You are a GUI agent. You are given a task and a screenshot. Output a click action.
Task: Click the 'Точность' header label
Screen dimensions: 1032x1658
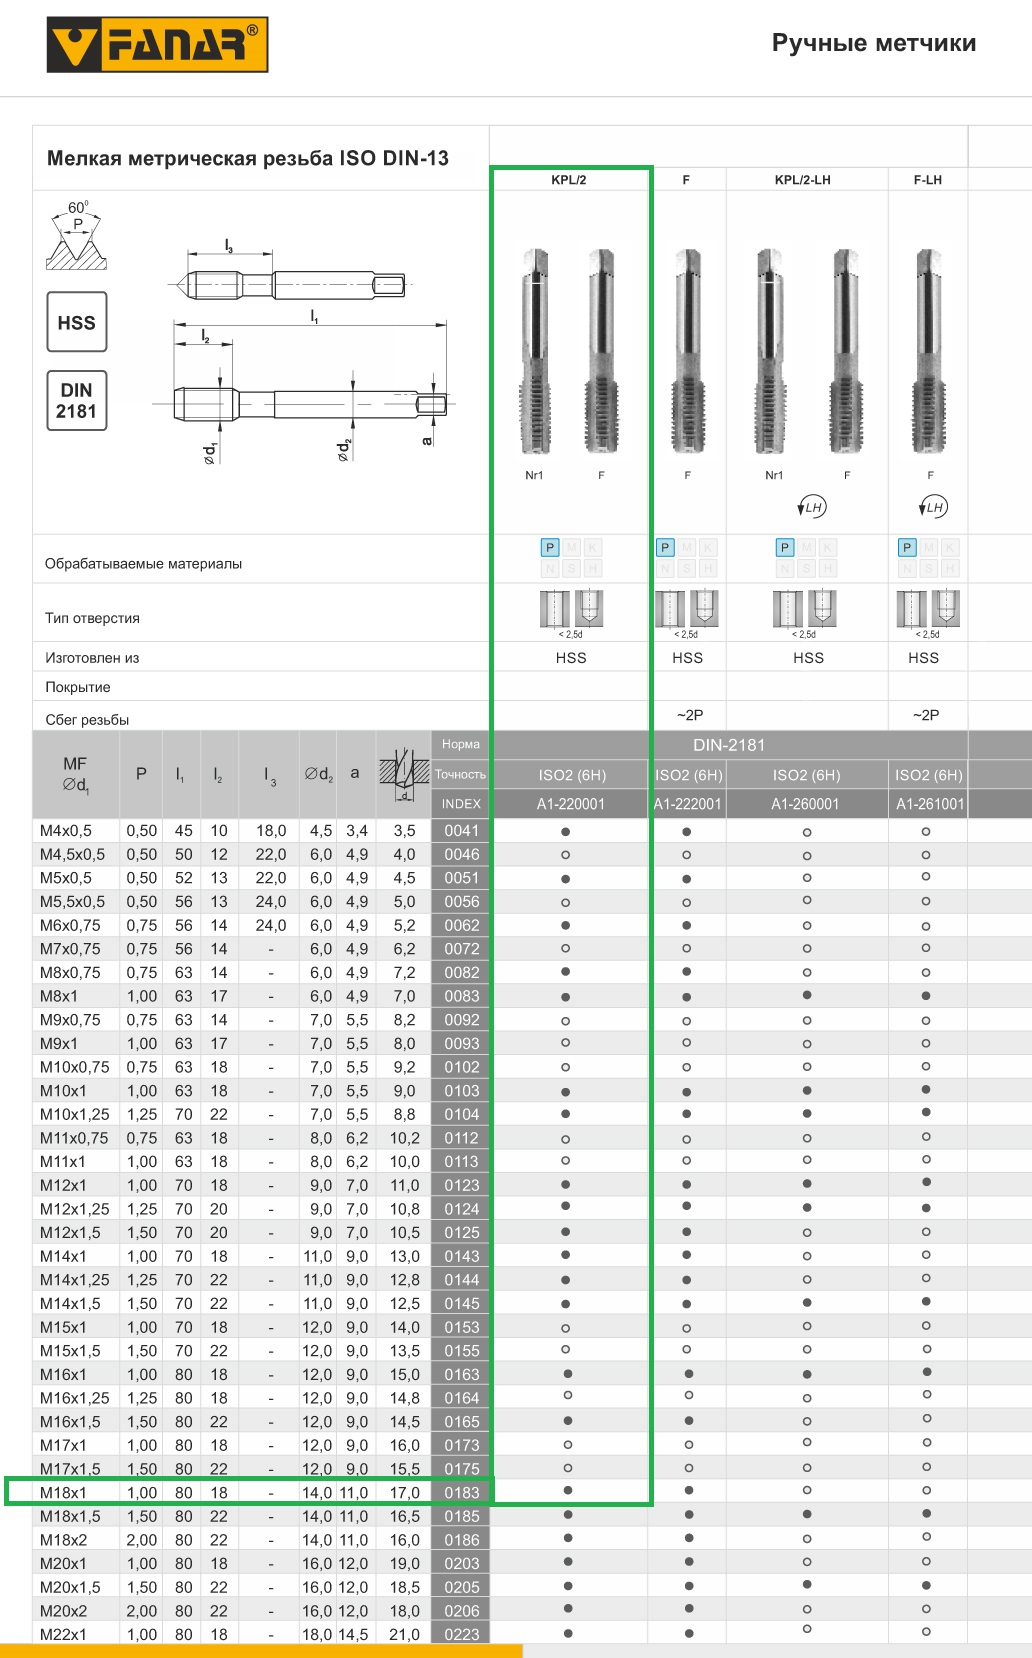point(460,774)
